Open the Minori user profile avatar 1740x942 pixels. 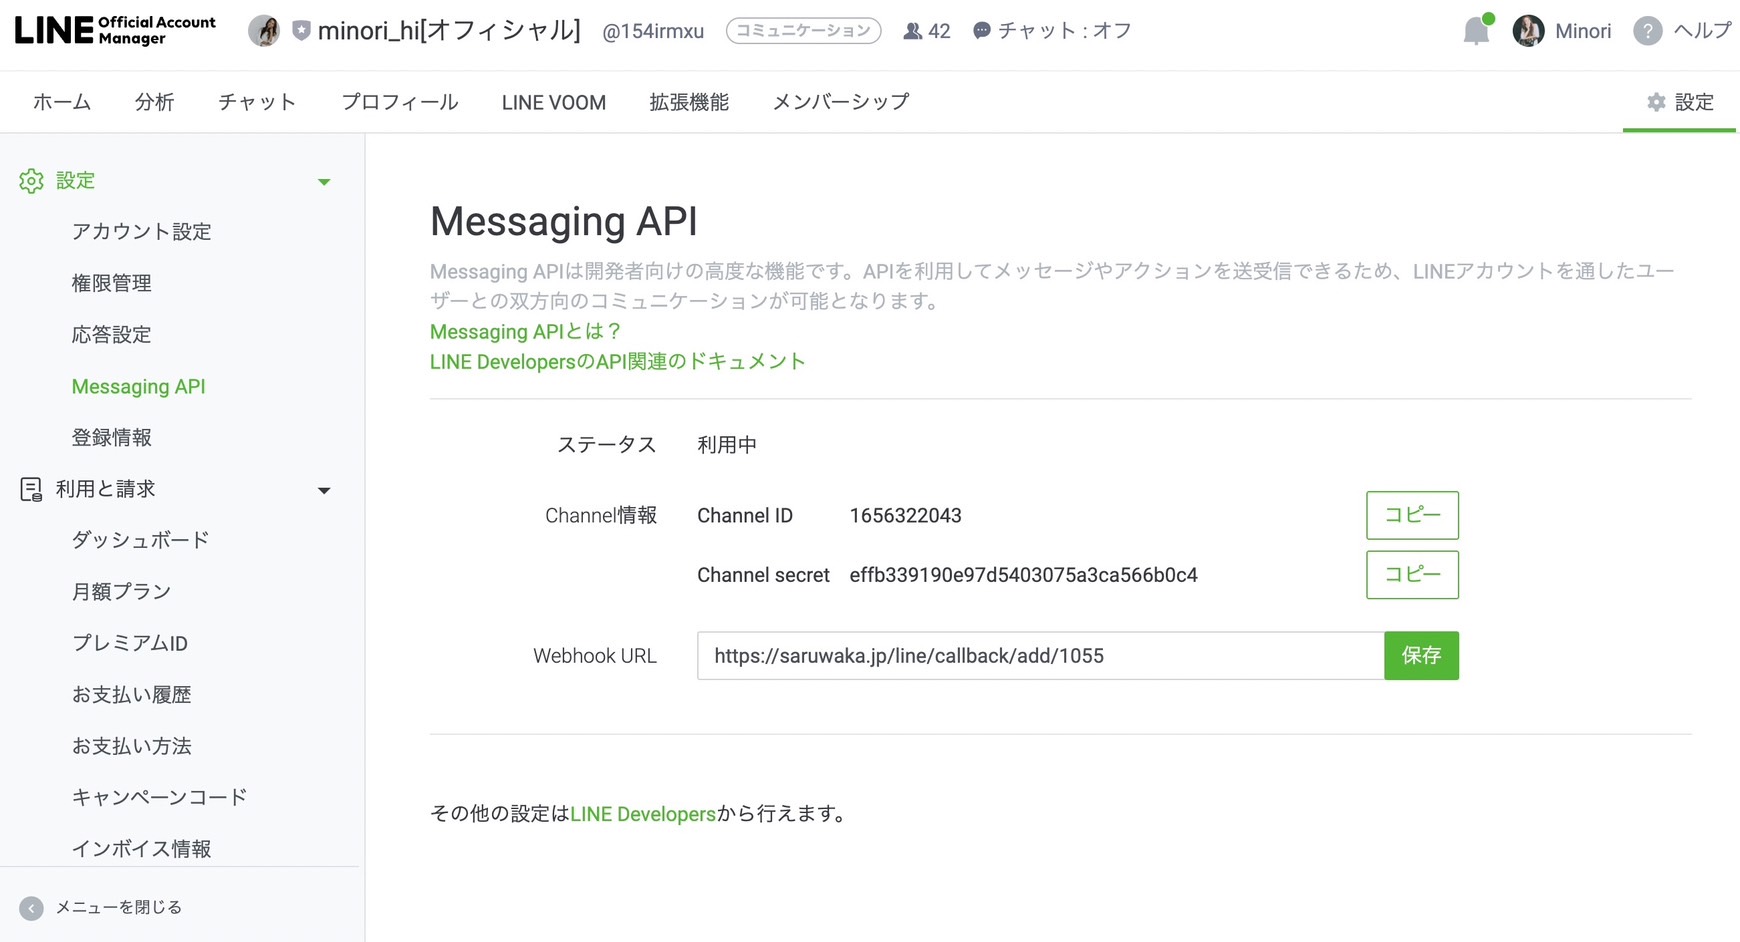[1528, 31]
